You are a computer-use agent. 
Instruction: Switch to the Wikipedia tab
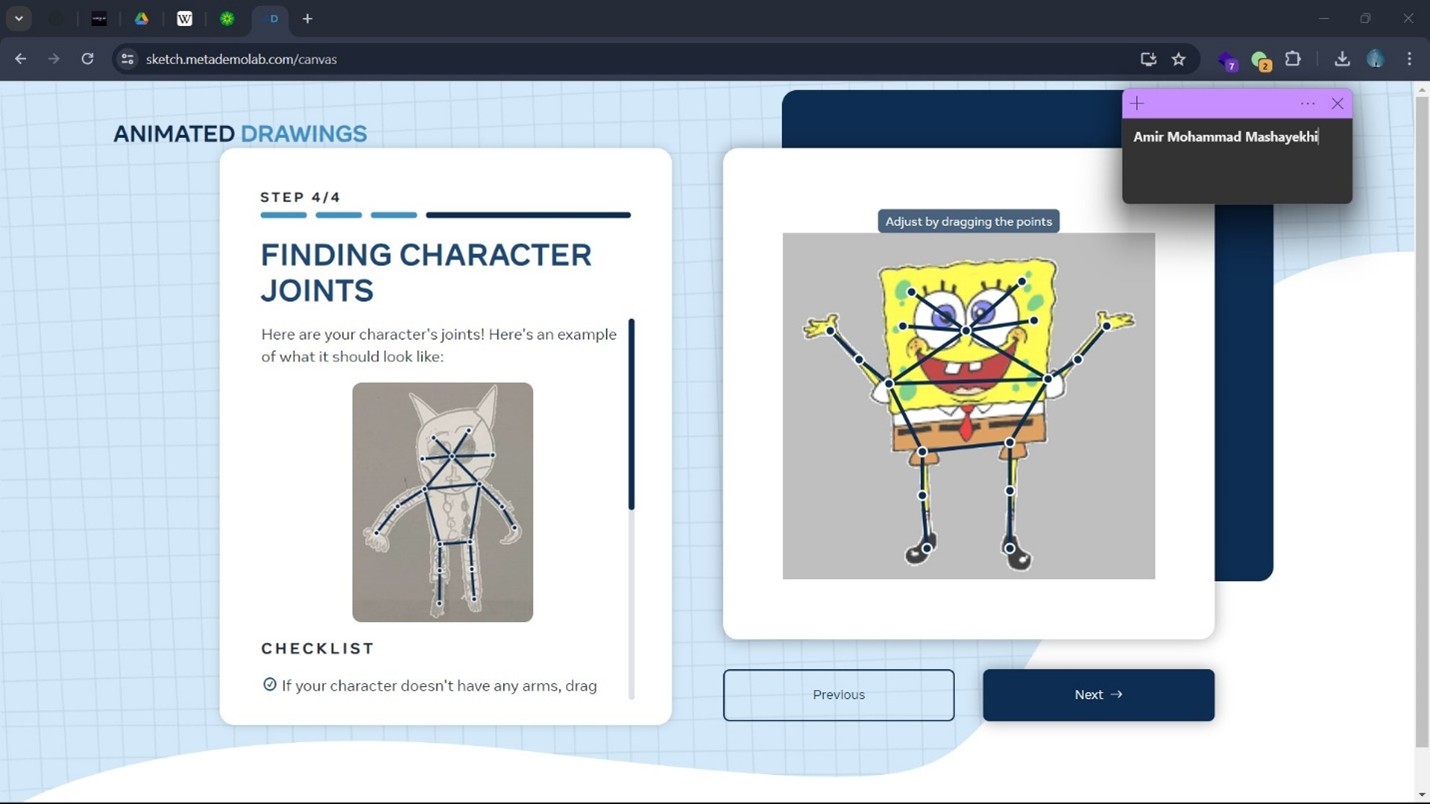pos(185,18)
